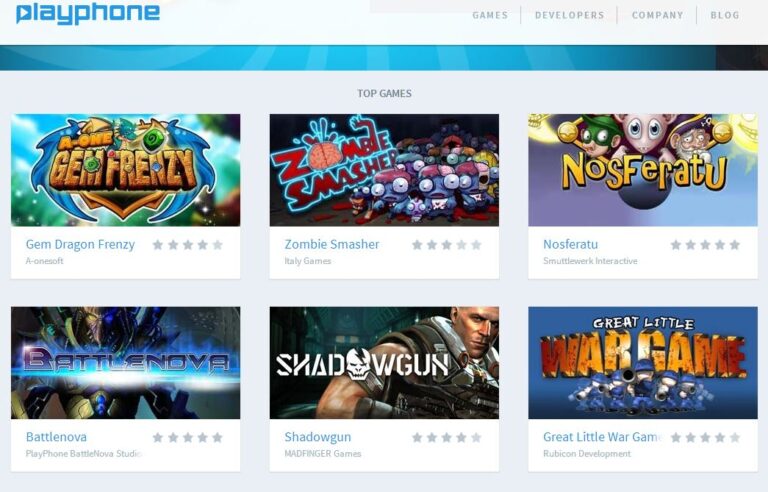Click the Shadowgun title link
The image size is (768, 492).
318,437
